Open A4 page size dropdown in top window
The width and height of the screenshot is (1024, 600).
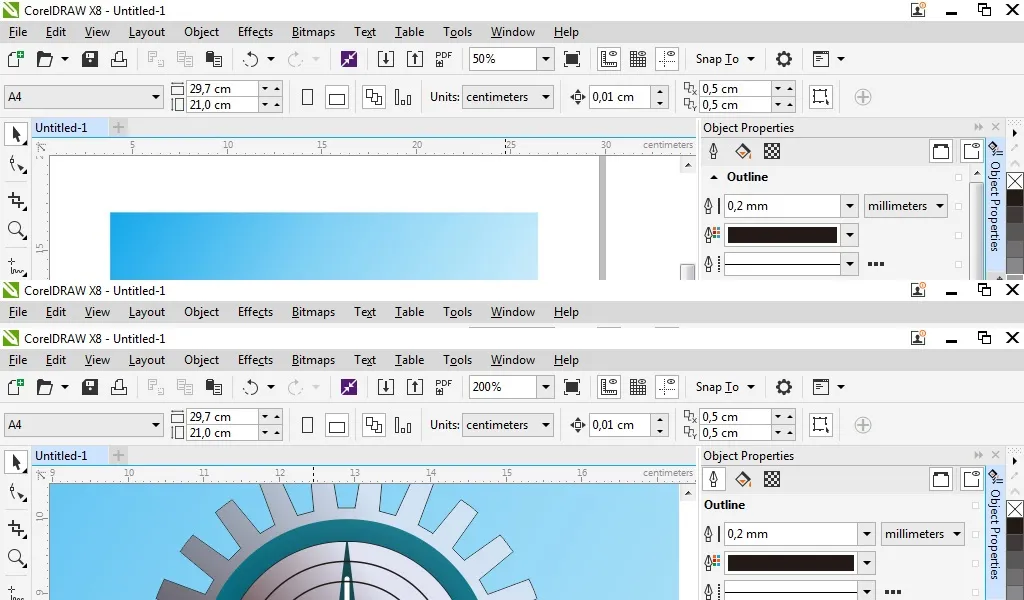point(155,97)
